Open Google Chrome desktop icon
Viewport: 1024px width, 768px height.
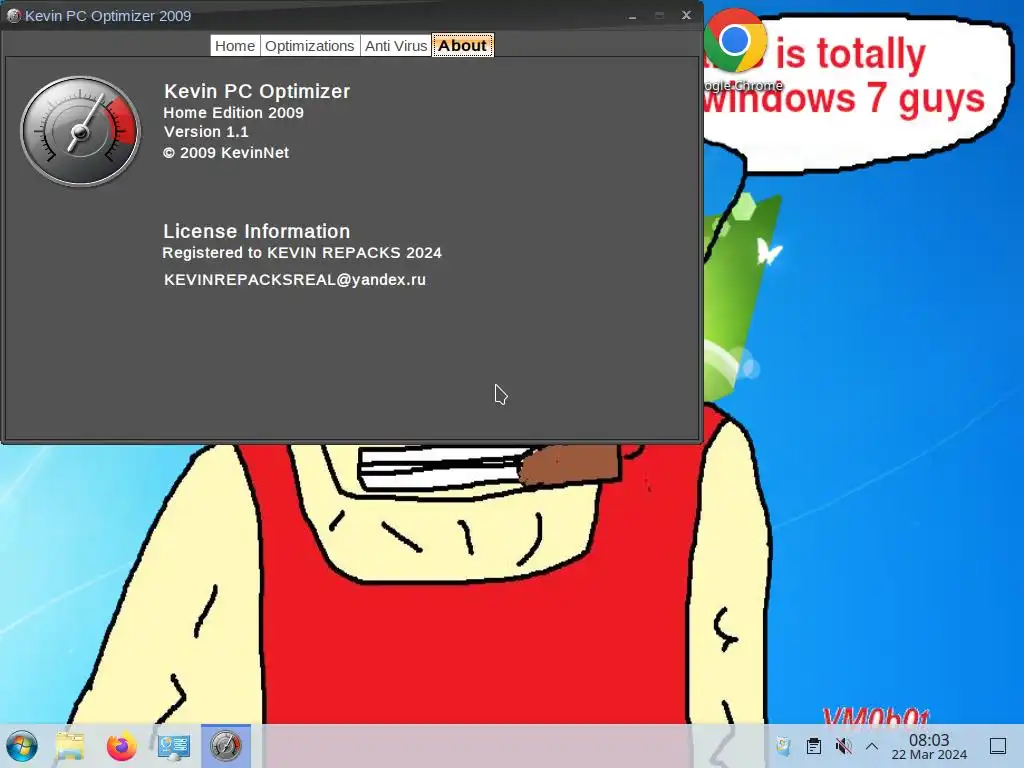pyautogui.click(x=735, y=49)
